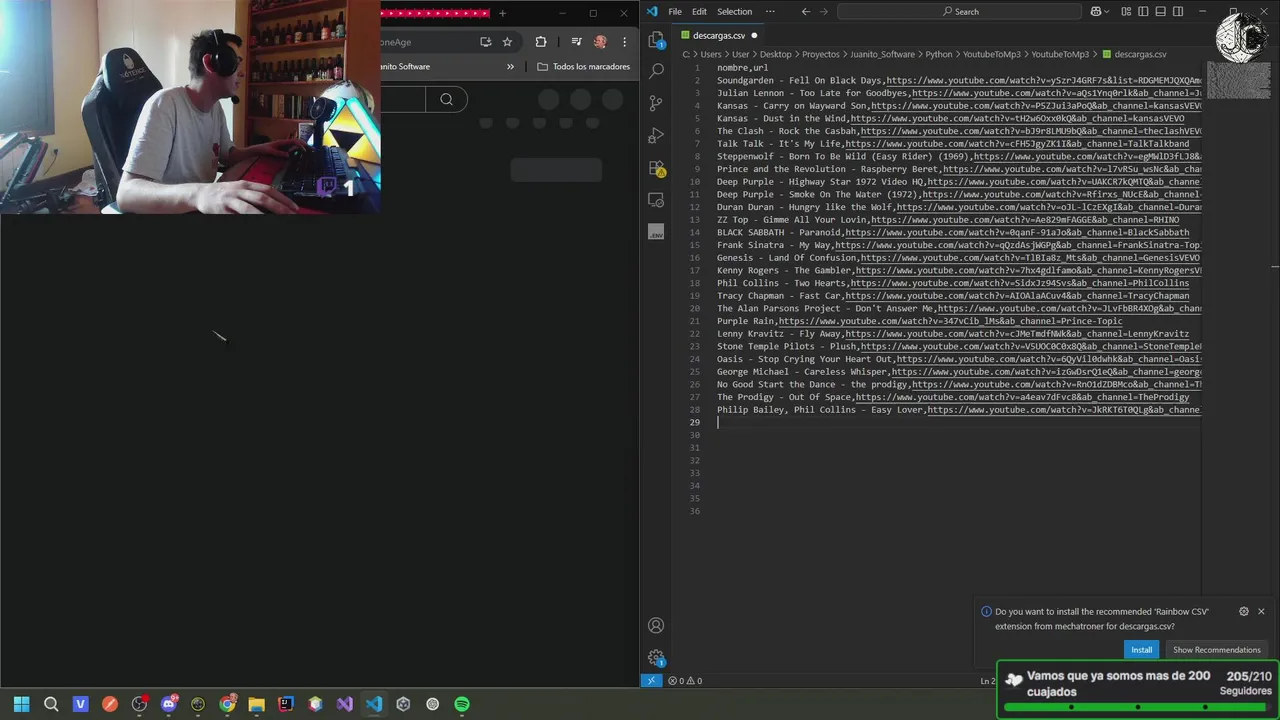Image resolution: width=1280 pixels, height=720 pixels.
Task: Click the Juanito_Software breadcrumb segment
Action: click(x=882, y=54)
